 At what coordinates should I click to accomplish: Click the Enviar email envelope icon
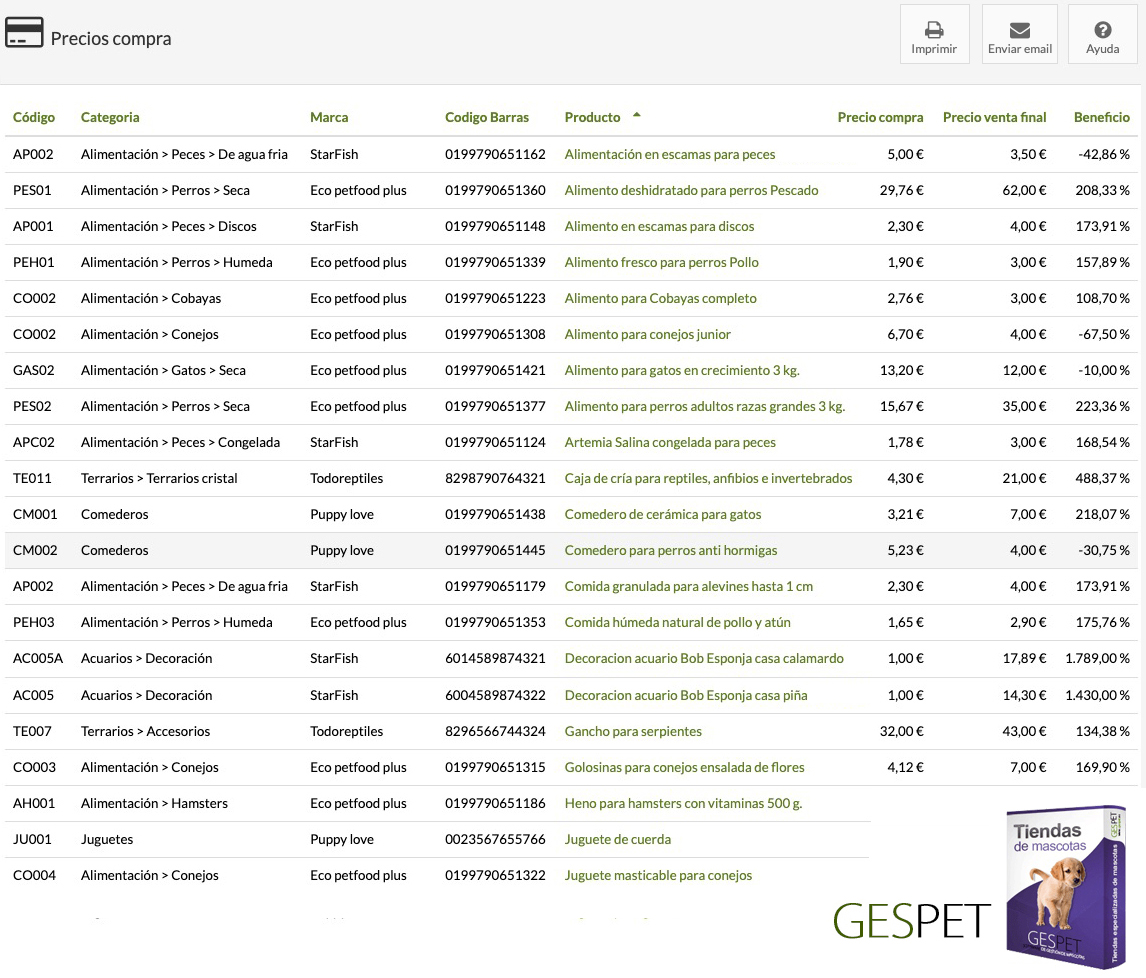click(1019, 30)
